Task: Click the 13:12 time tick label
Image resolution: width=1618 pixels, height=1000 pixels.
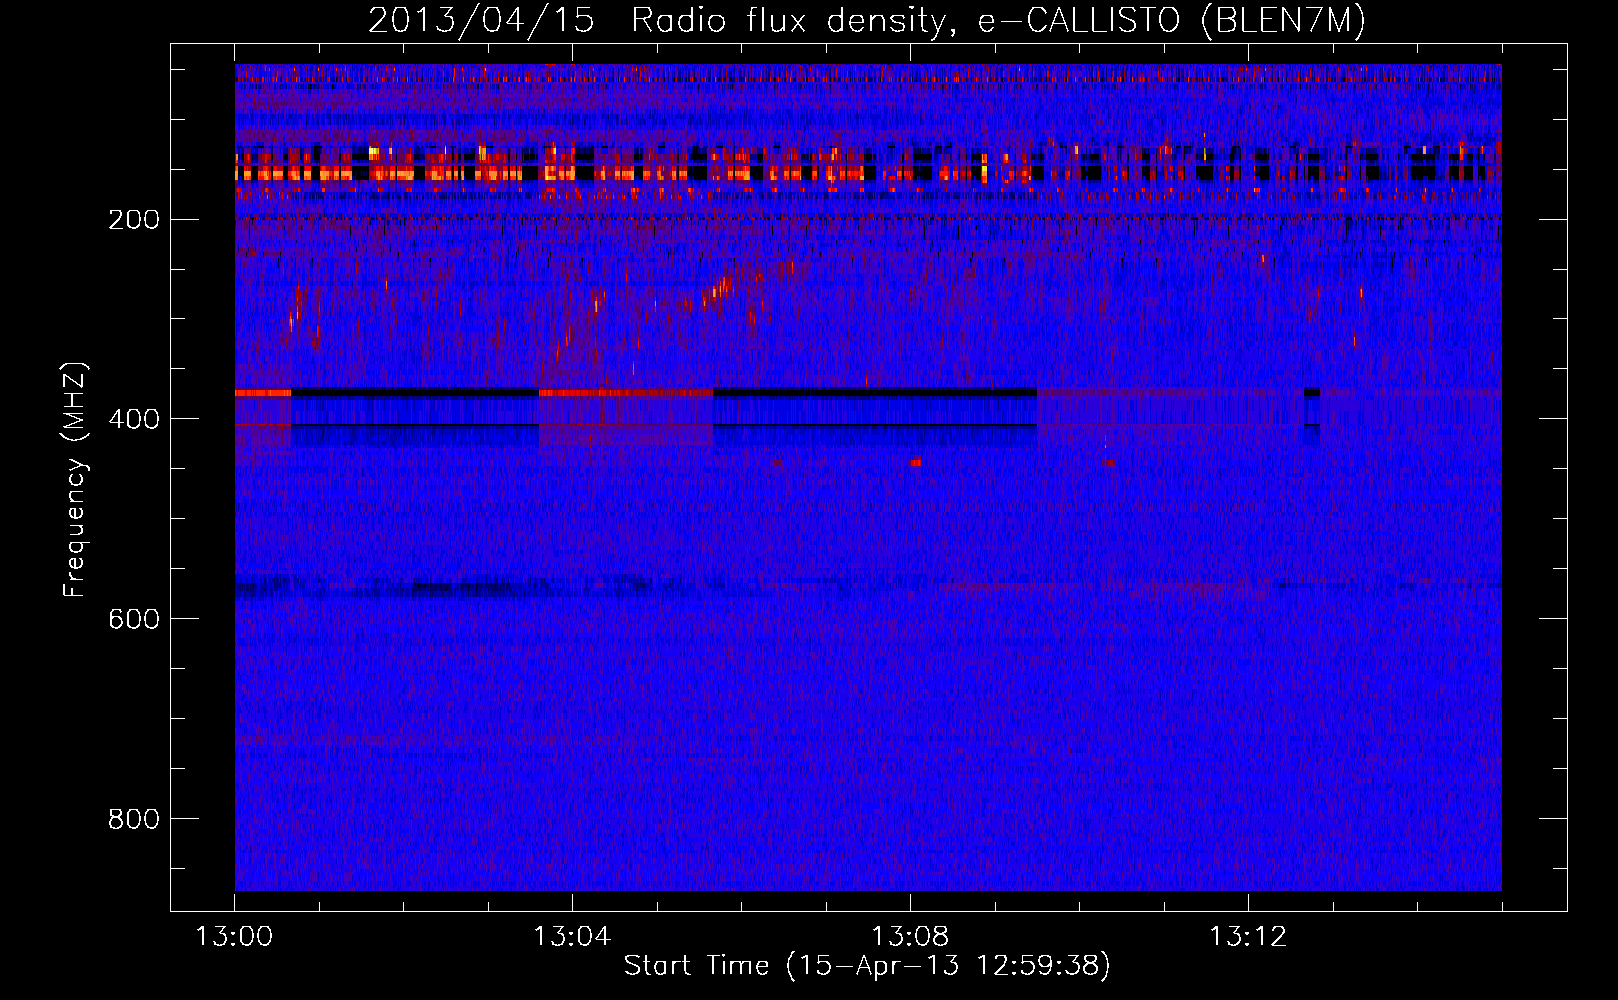Action: pyautogui.click(x=1248, y=937)
